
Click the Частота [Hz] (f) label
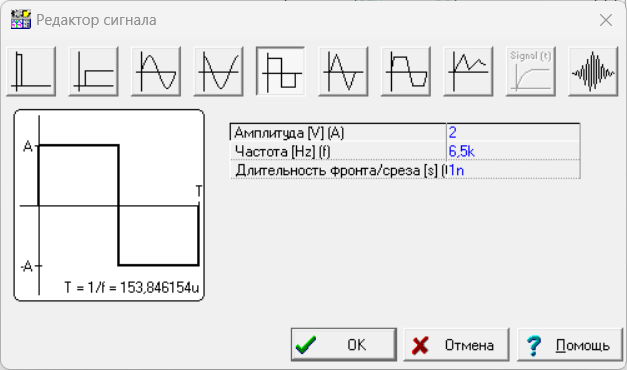coord(283,152)
